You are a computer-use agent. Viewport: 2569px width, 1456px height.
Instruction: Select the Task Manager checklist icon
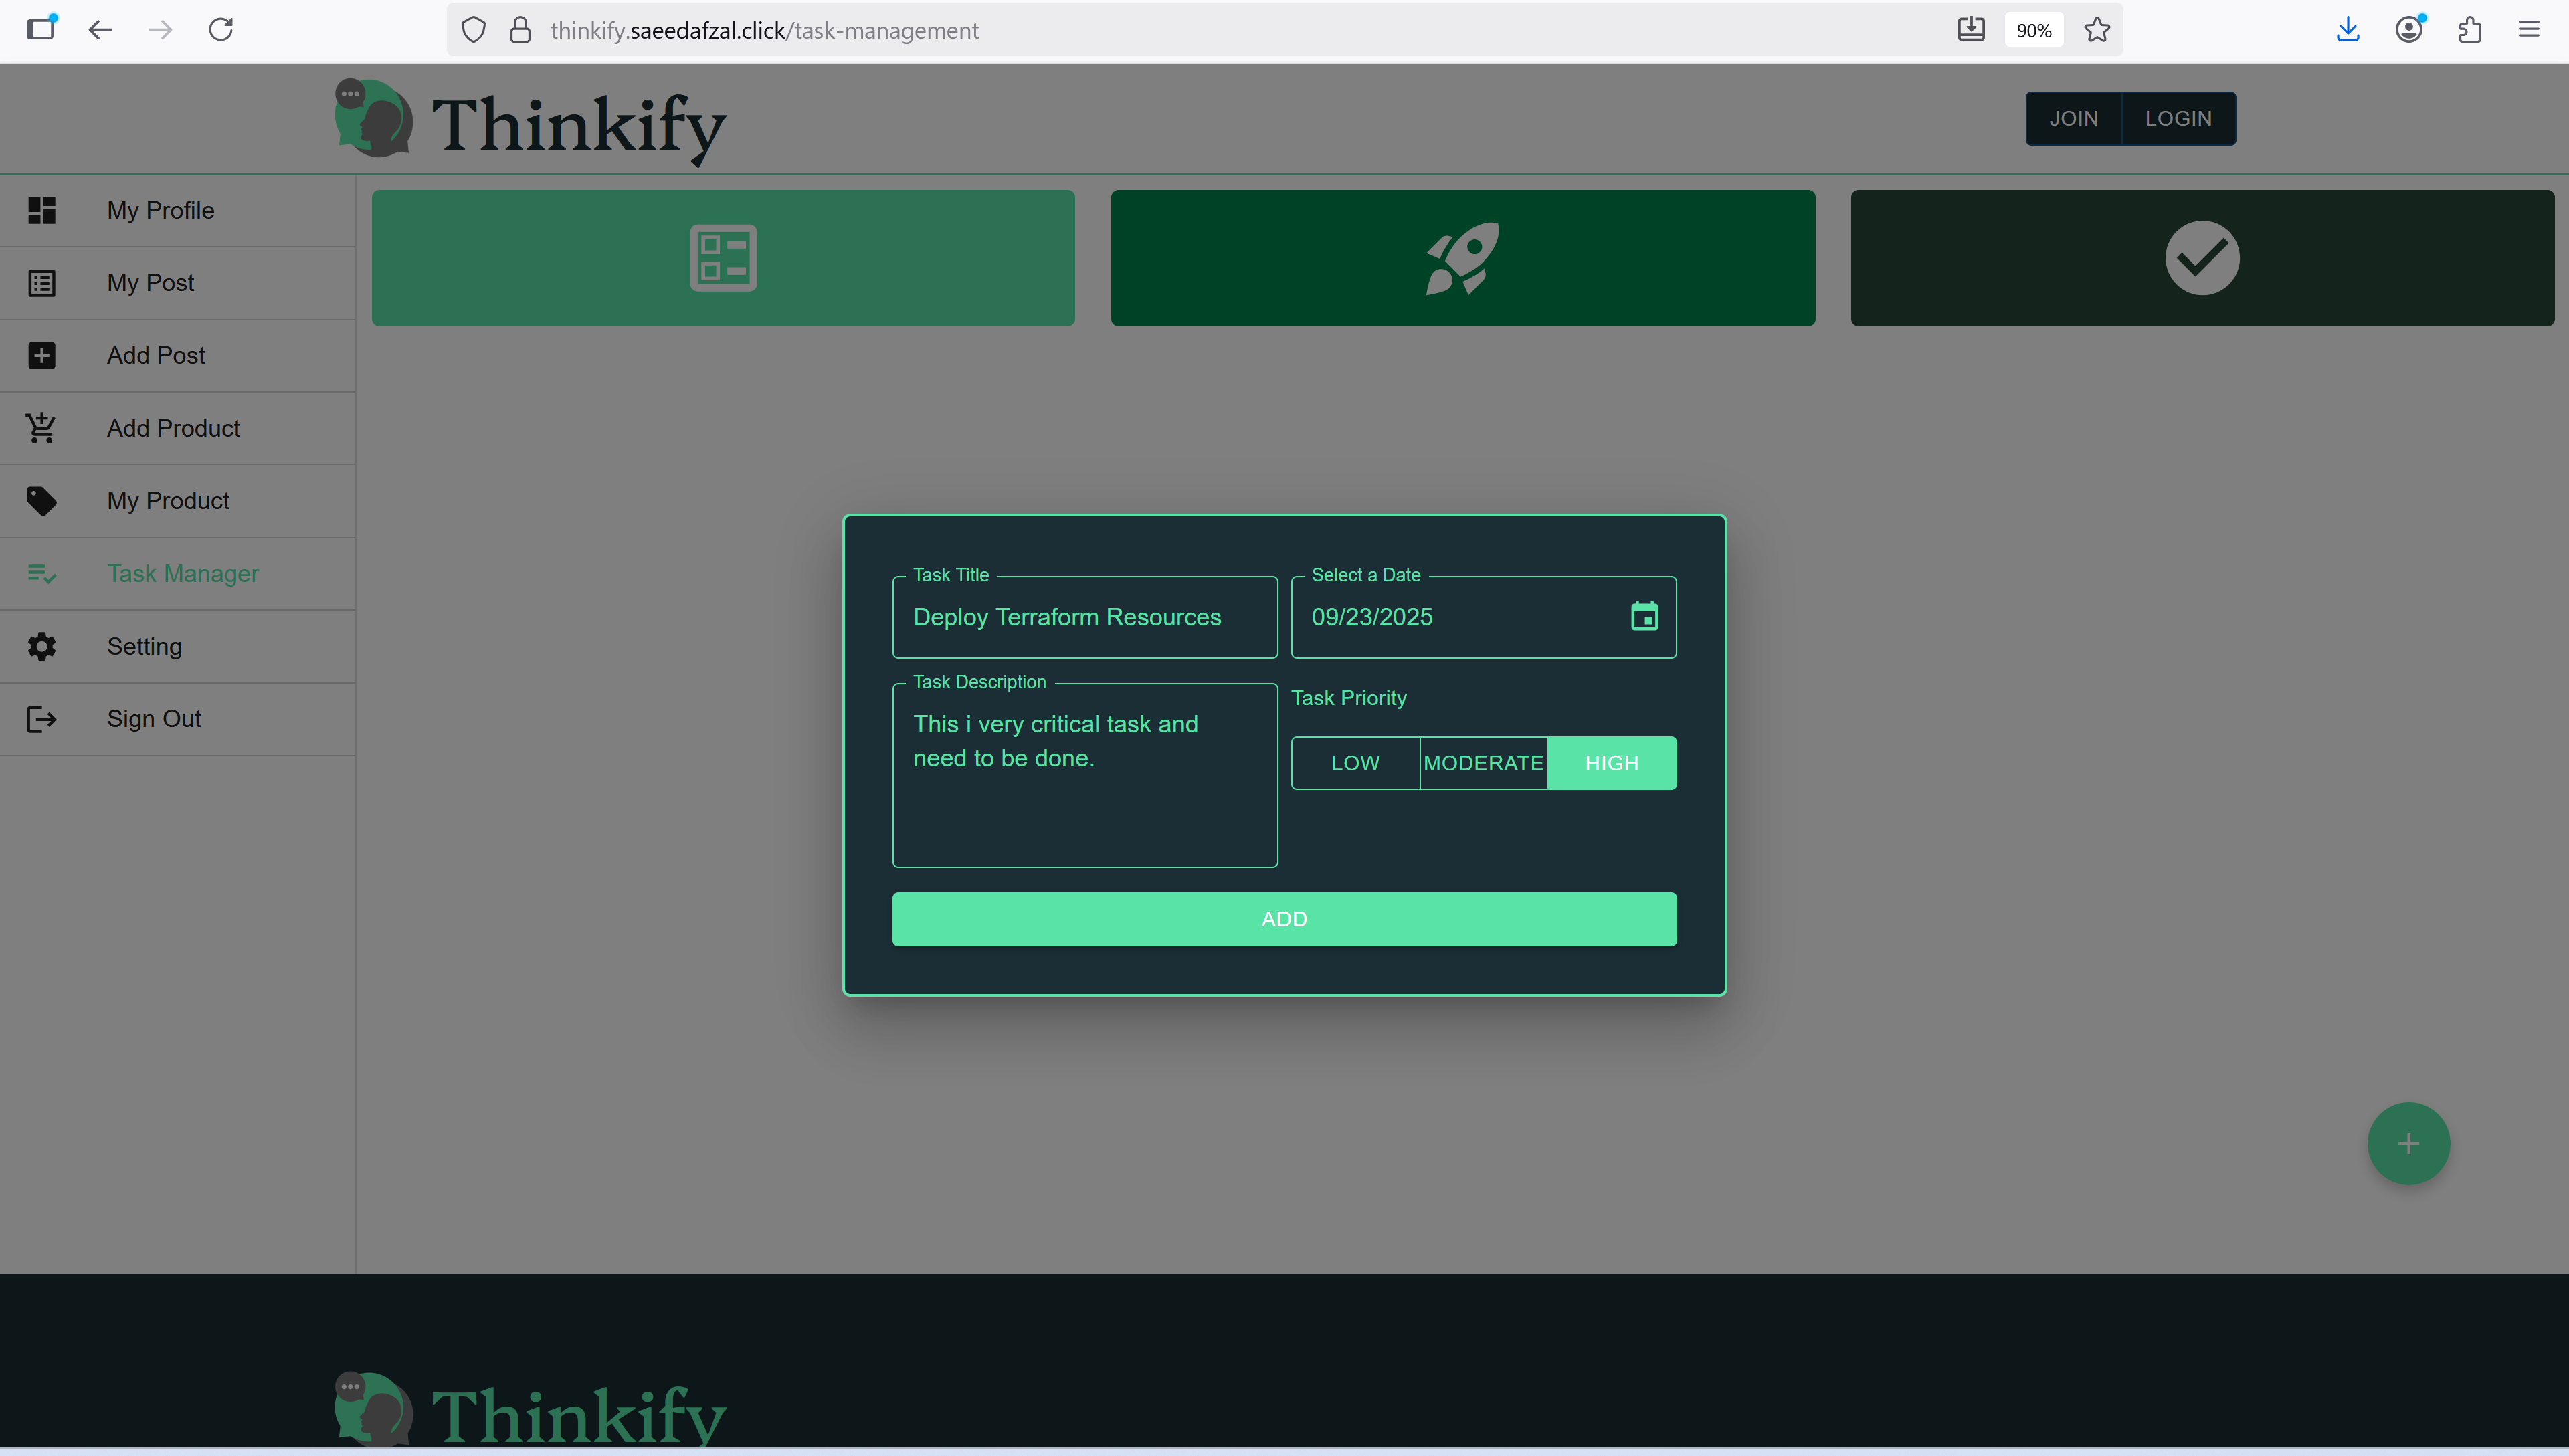pyautogui.click(x=41, y=573)
